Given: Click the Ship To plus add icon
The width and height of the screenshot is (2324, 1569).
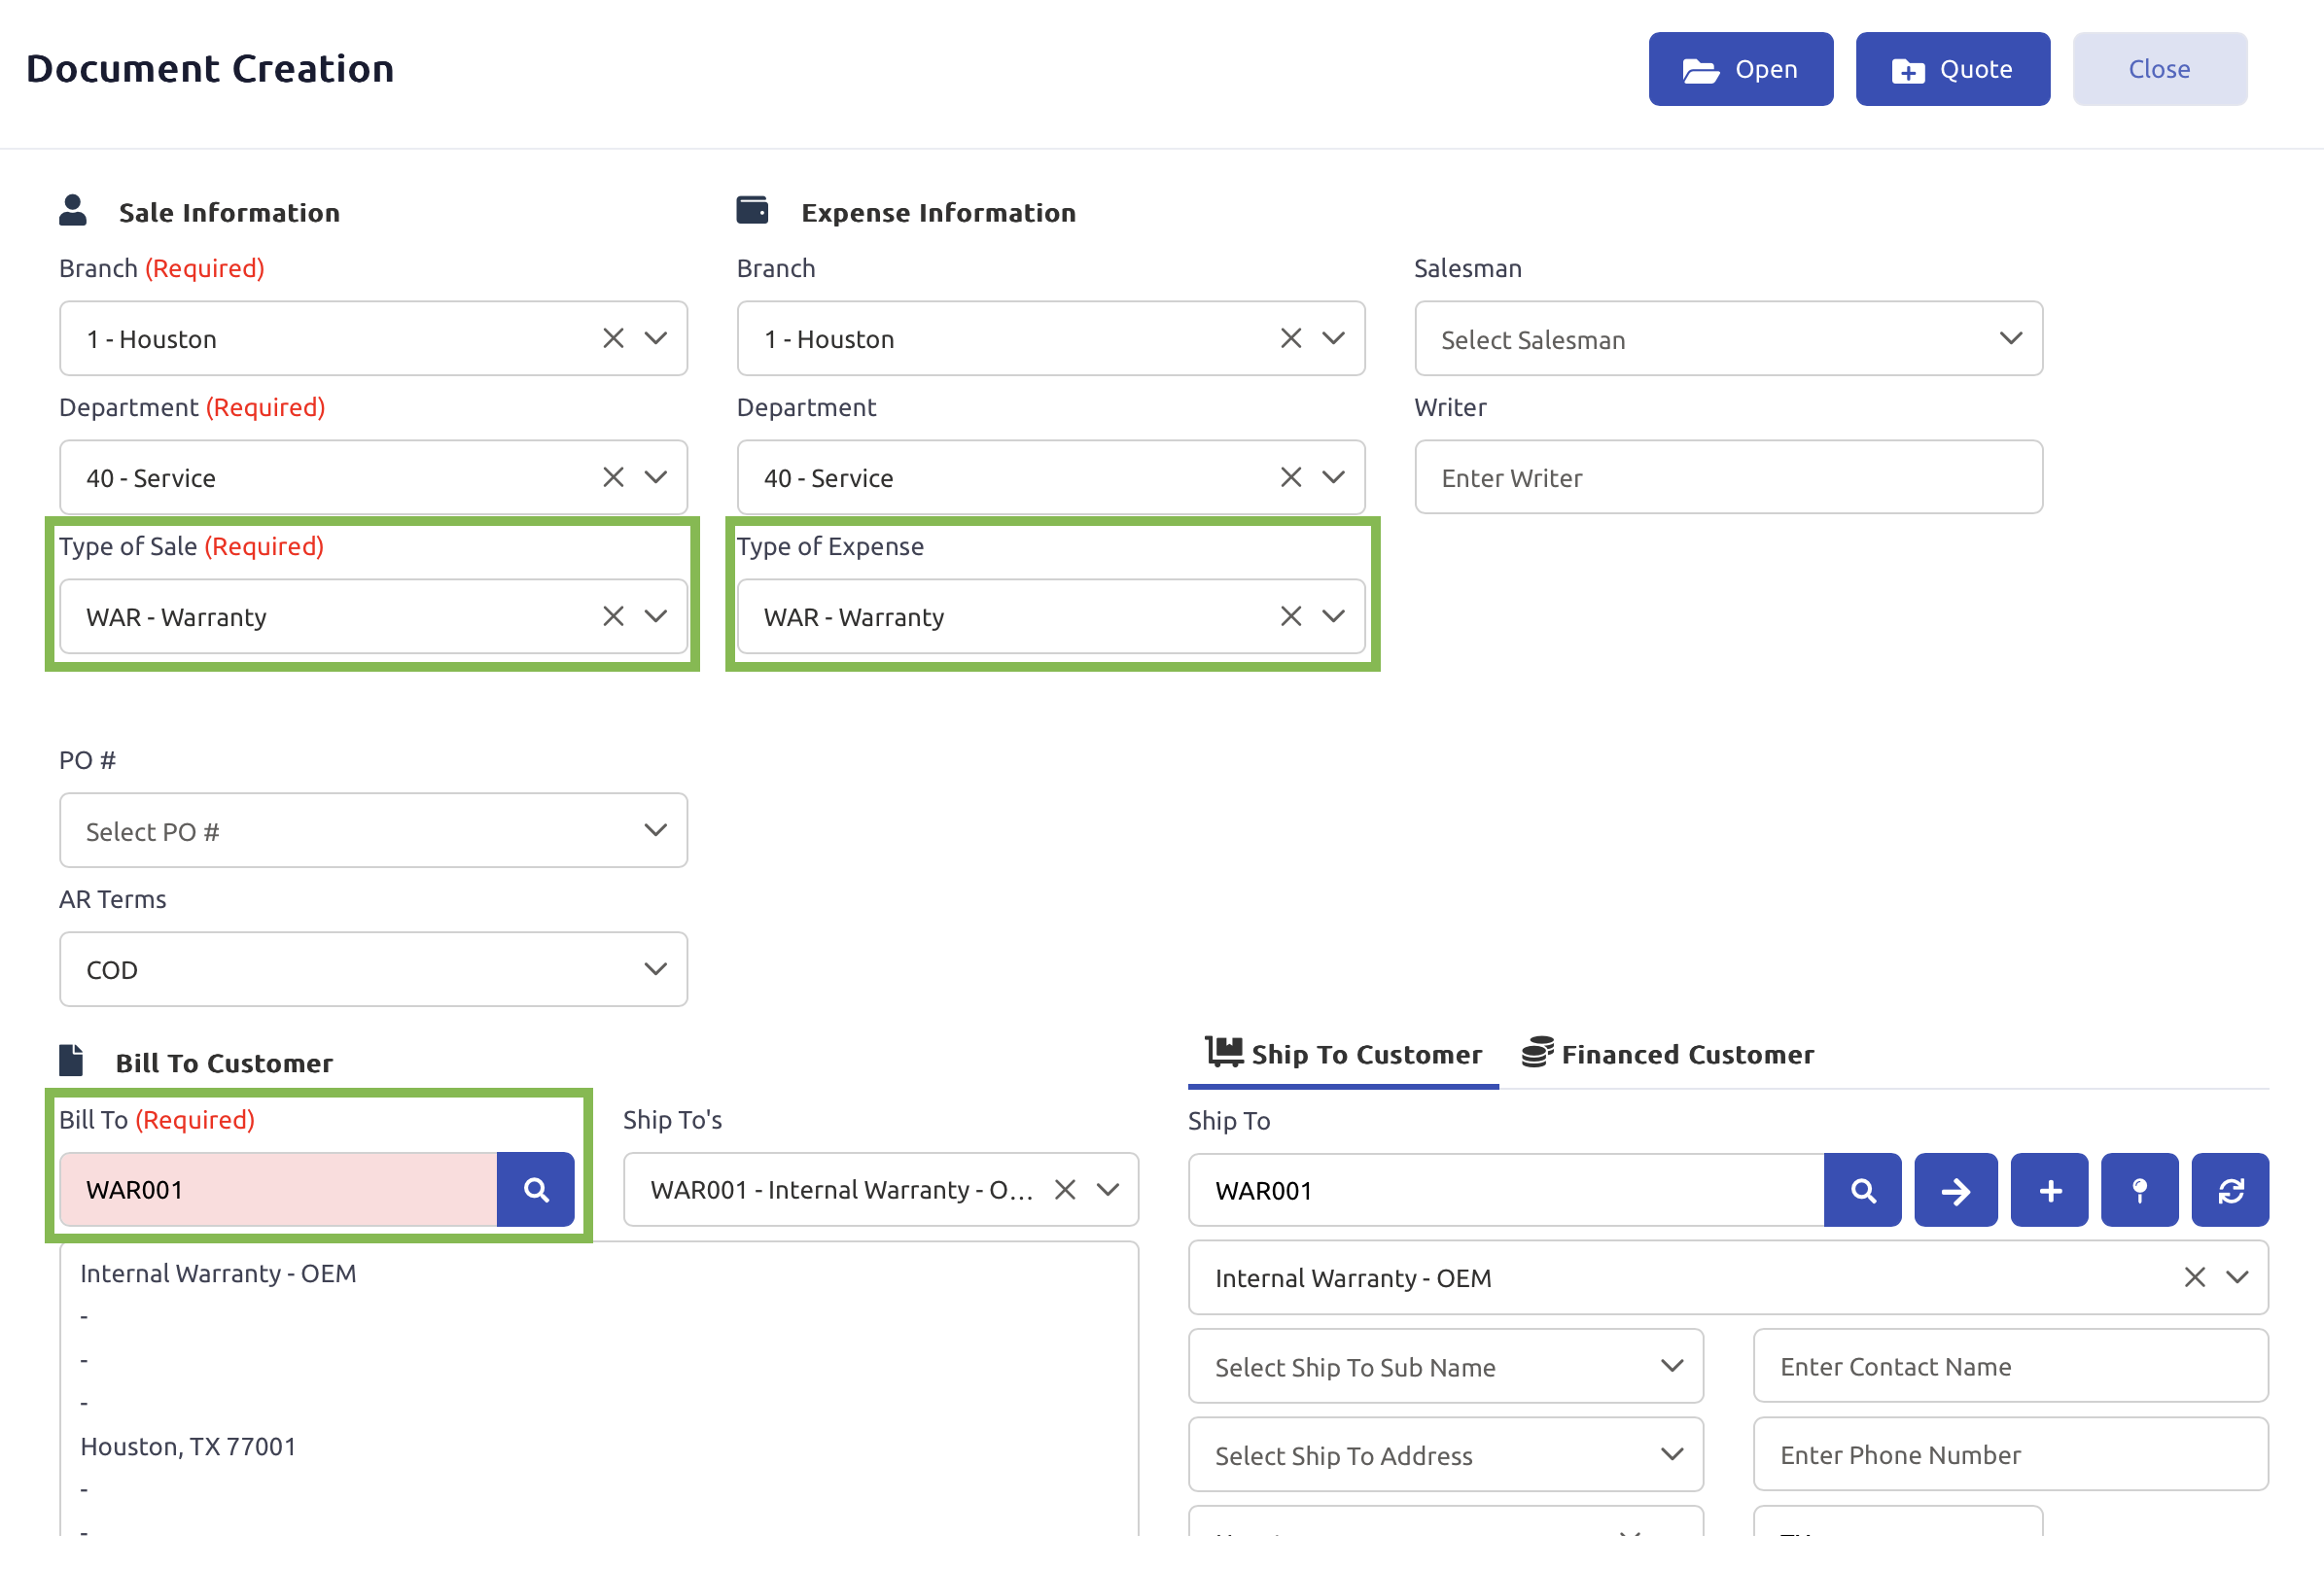Looking at the screenshot, I should tap(2049, 1190).
